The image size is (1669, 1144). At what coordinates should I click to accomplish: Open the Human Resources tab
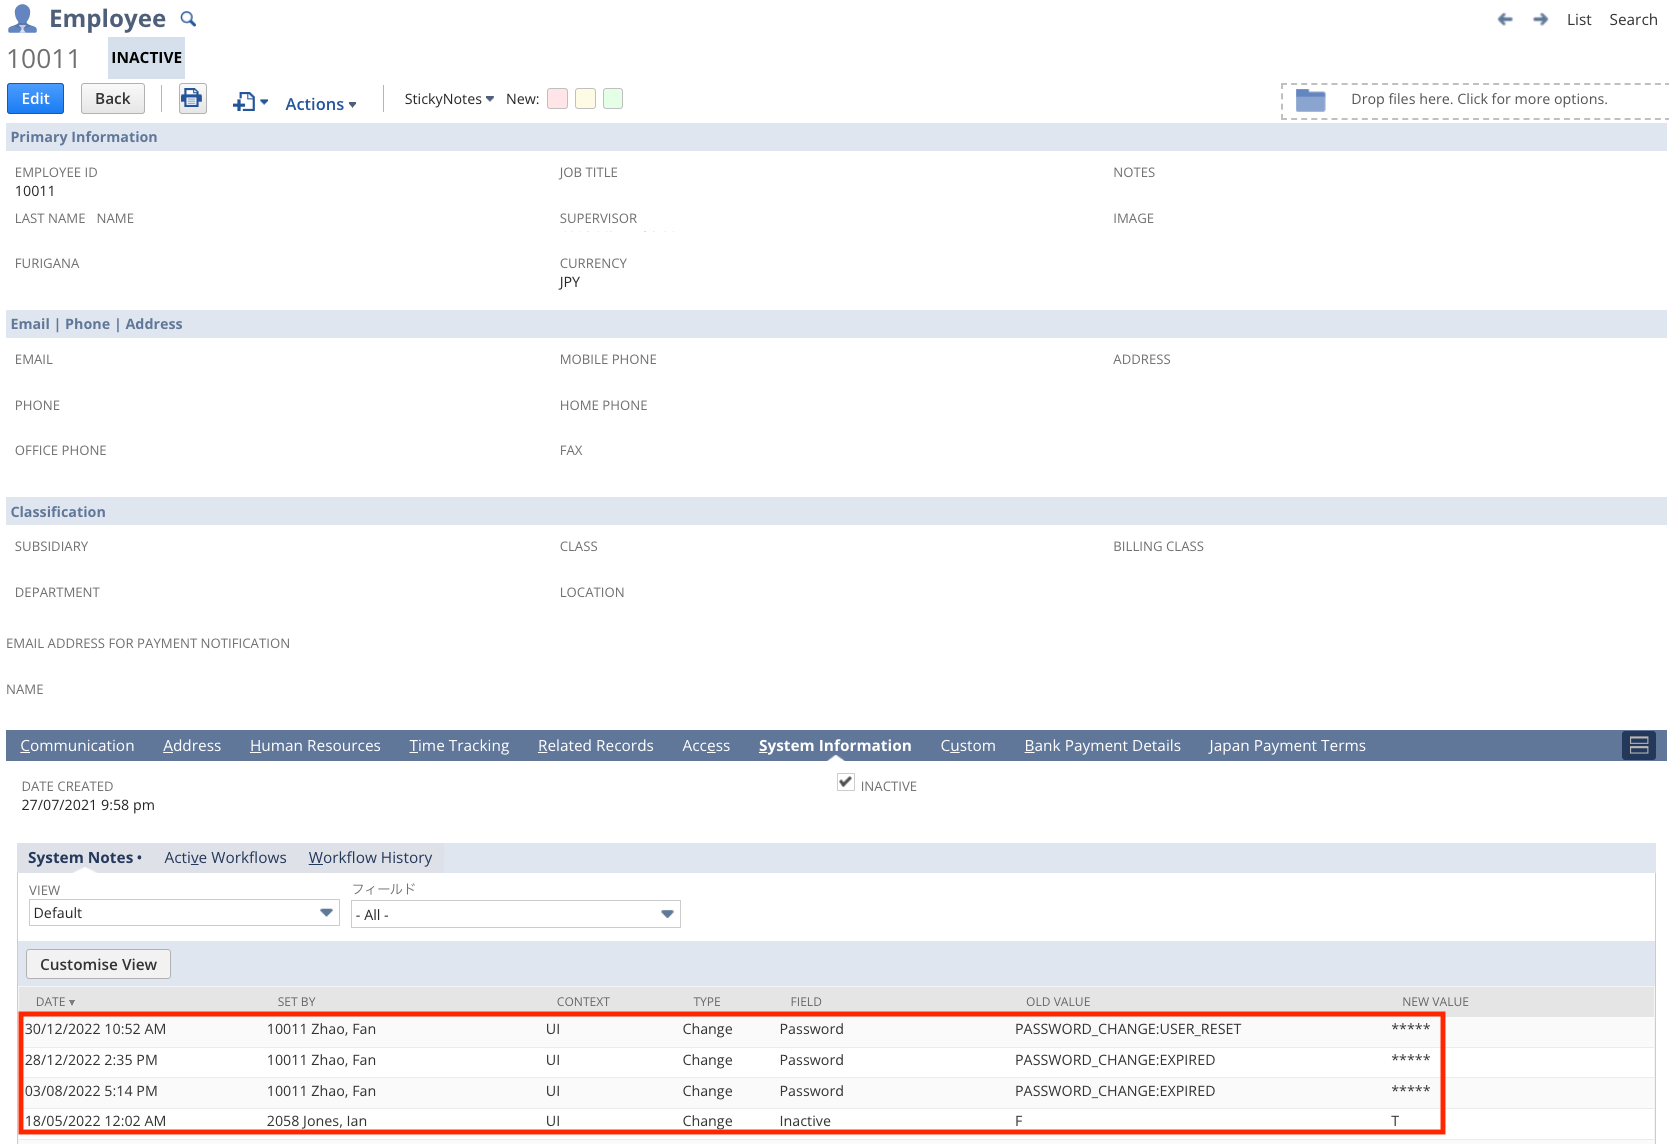(x=315, y=746)
